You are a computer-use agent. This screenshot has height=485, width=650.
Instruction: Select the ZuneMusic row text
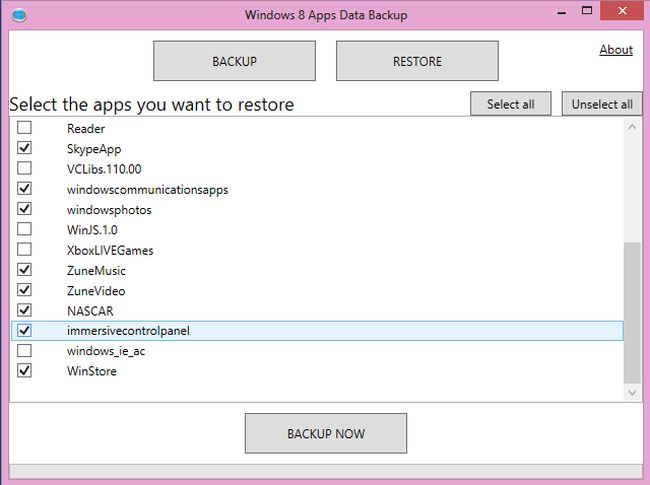click(x=96, y=271)
